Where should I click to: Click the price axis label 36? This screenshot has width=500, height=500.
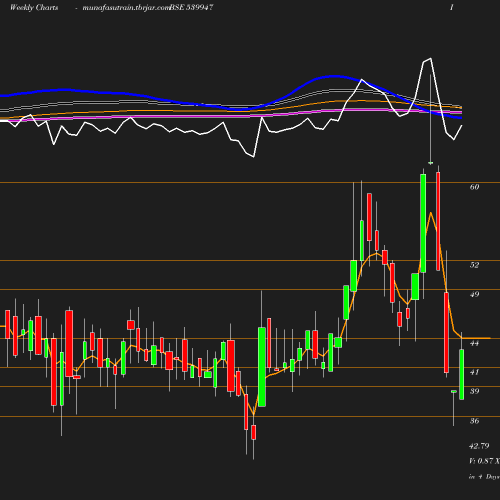coord(474,421)
